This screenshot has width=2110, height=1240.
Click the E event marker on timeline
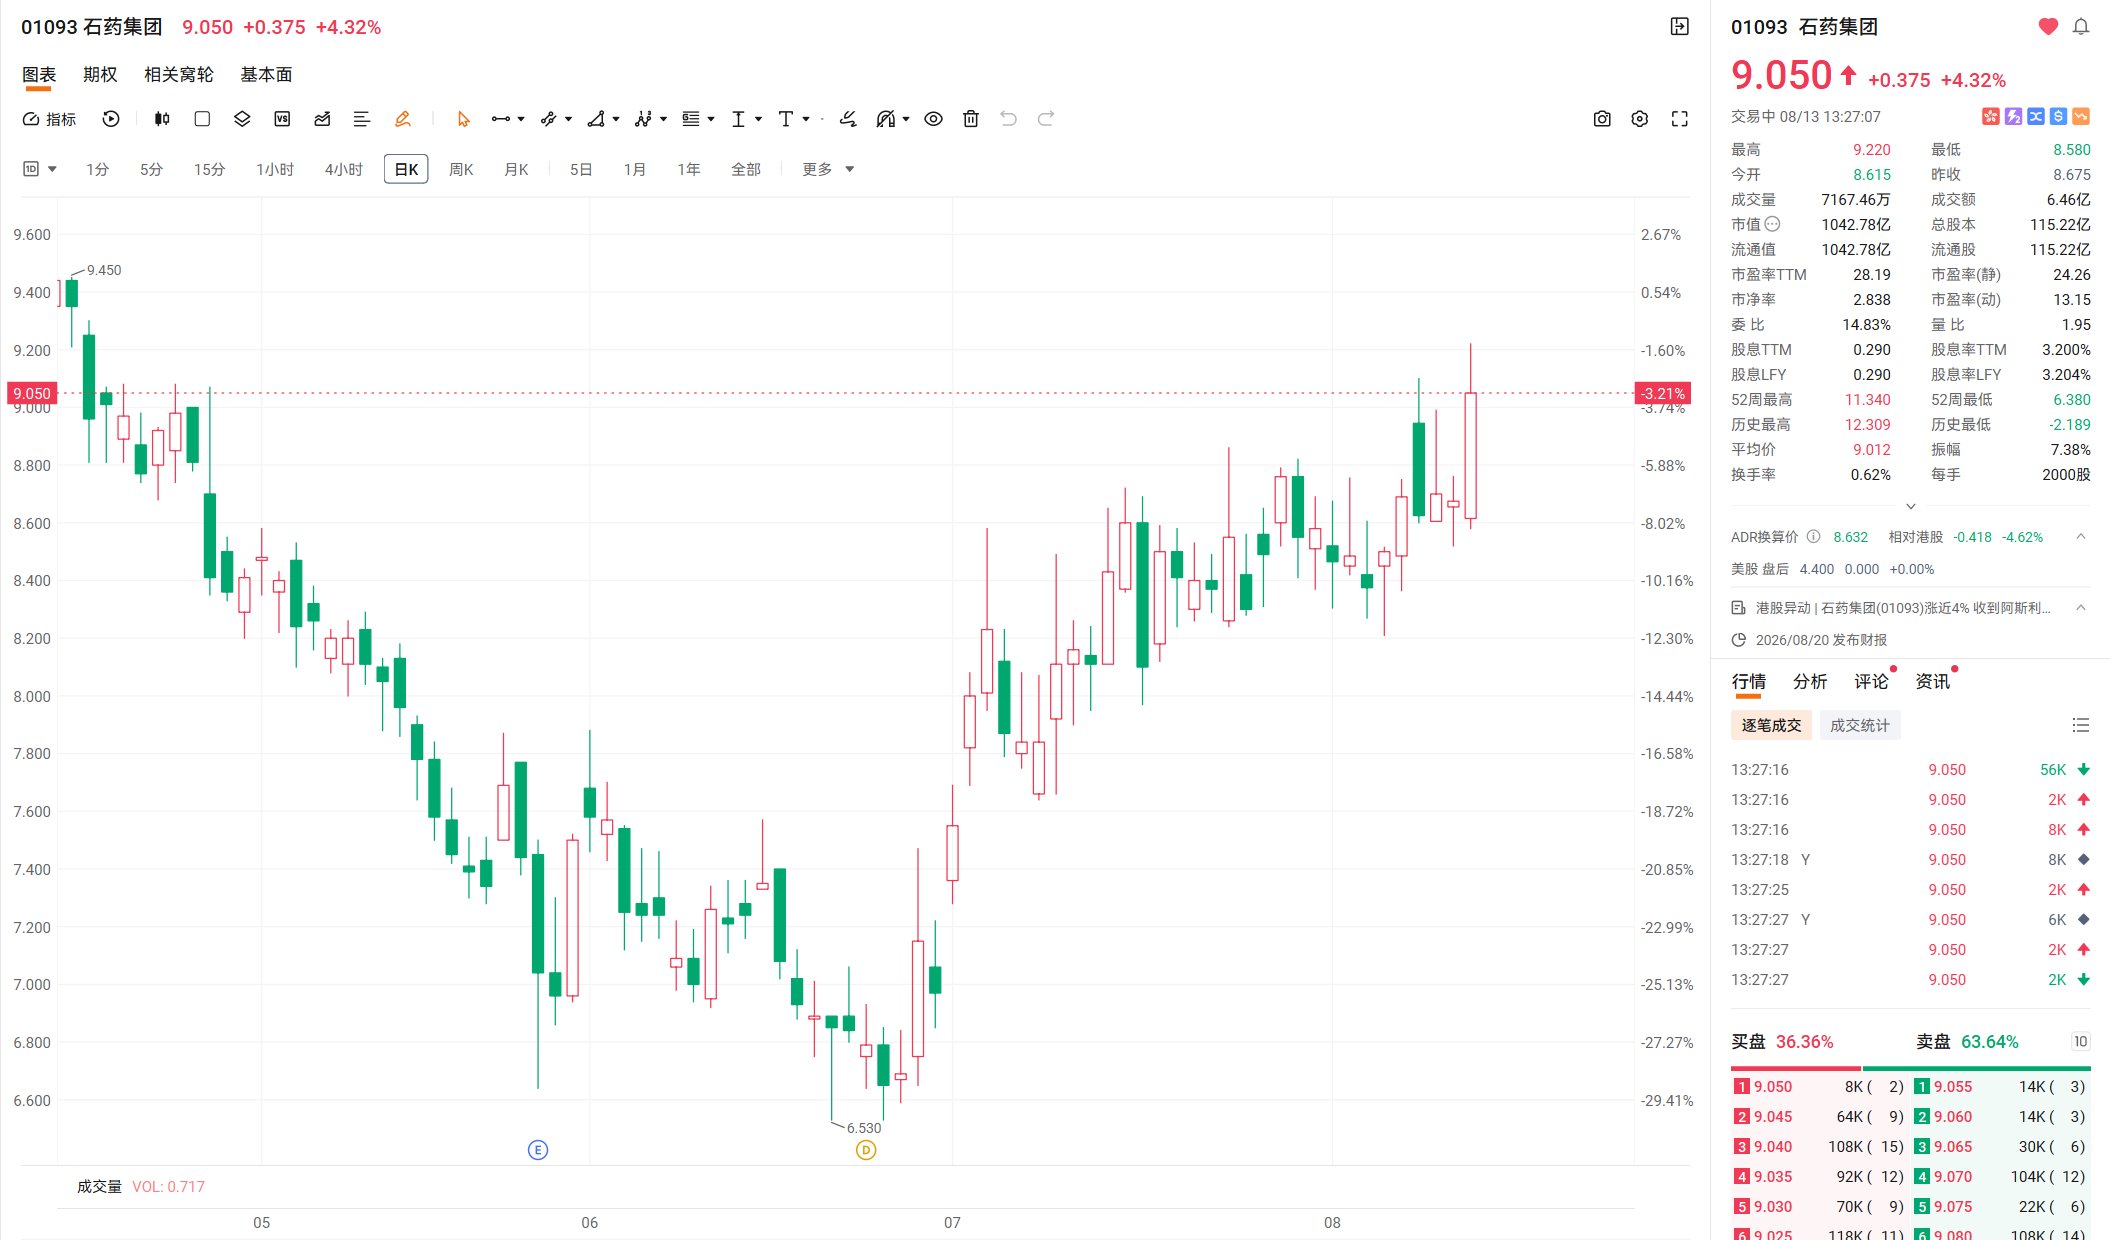click(538, 1150)
